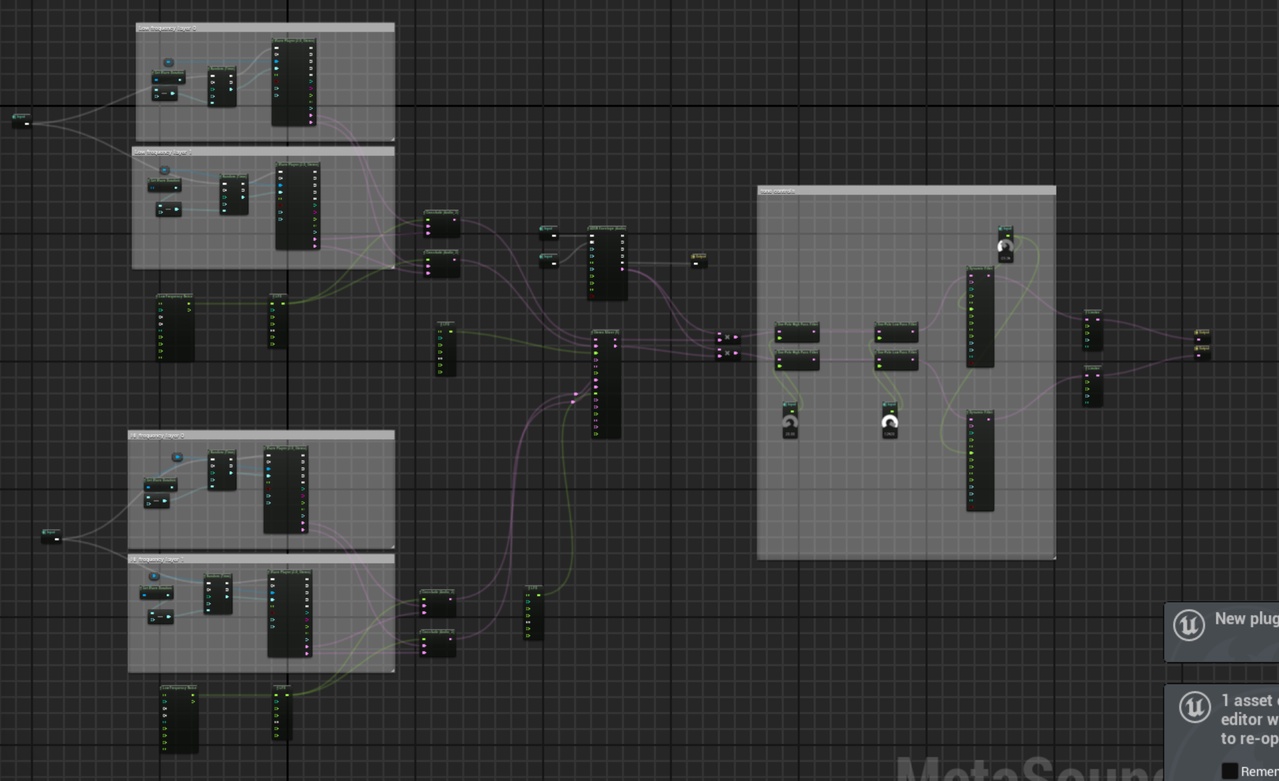Tick the Remember checkbox in the asset notification
1279x781 pixels.
click(x=1229, y=771)
